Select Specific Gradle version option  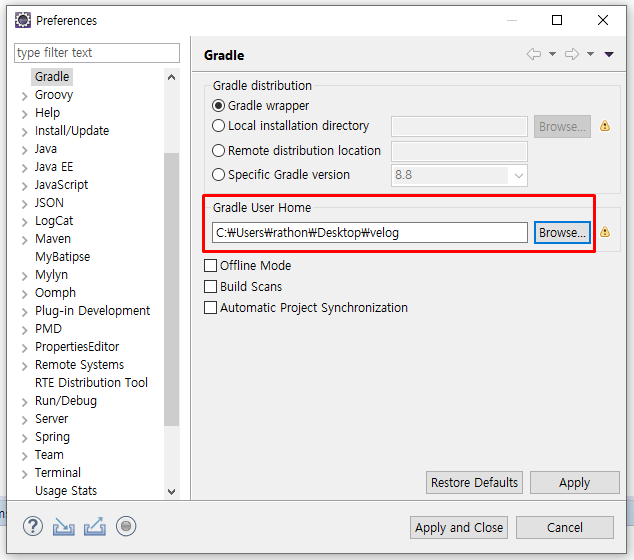pos(218,175)
